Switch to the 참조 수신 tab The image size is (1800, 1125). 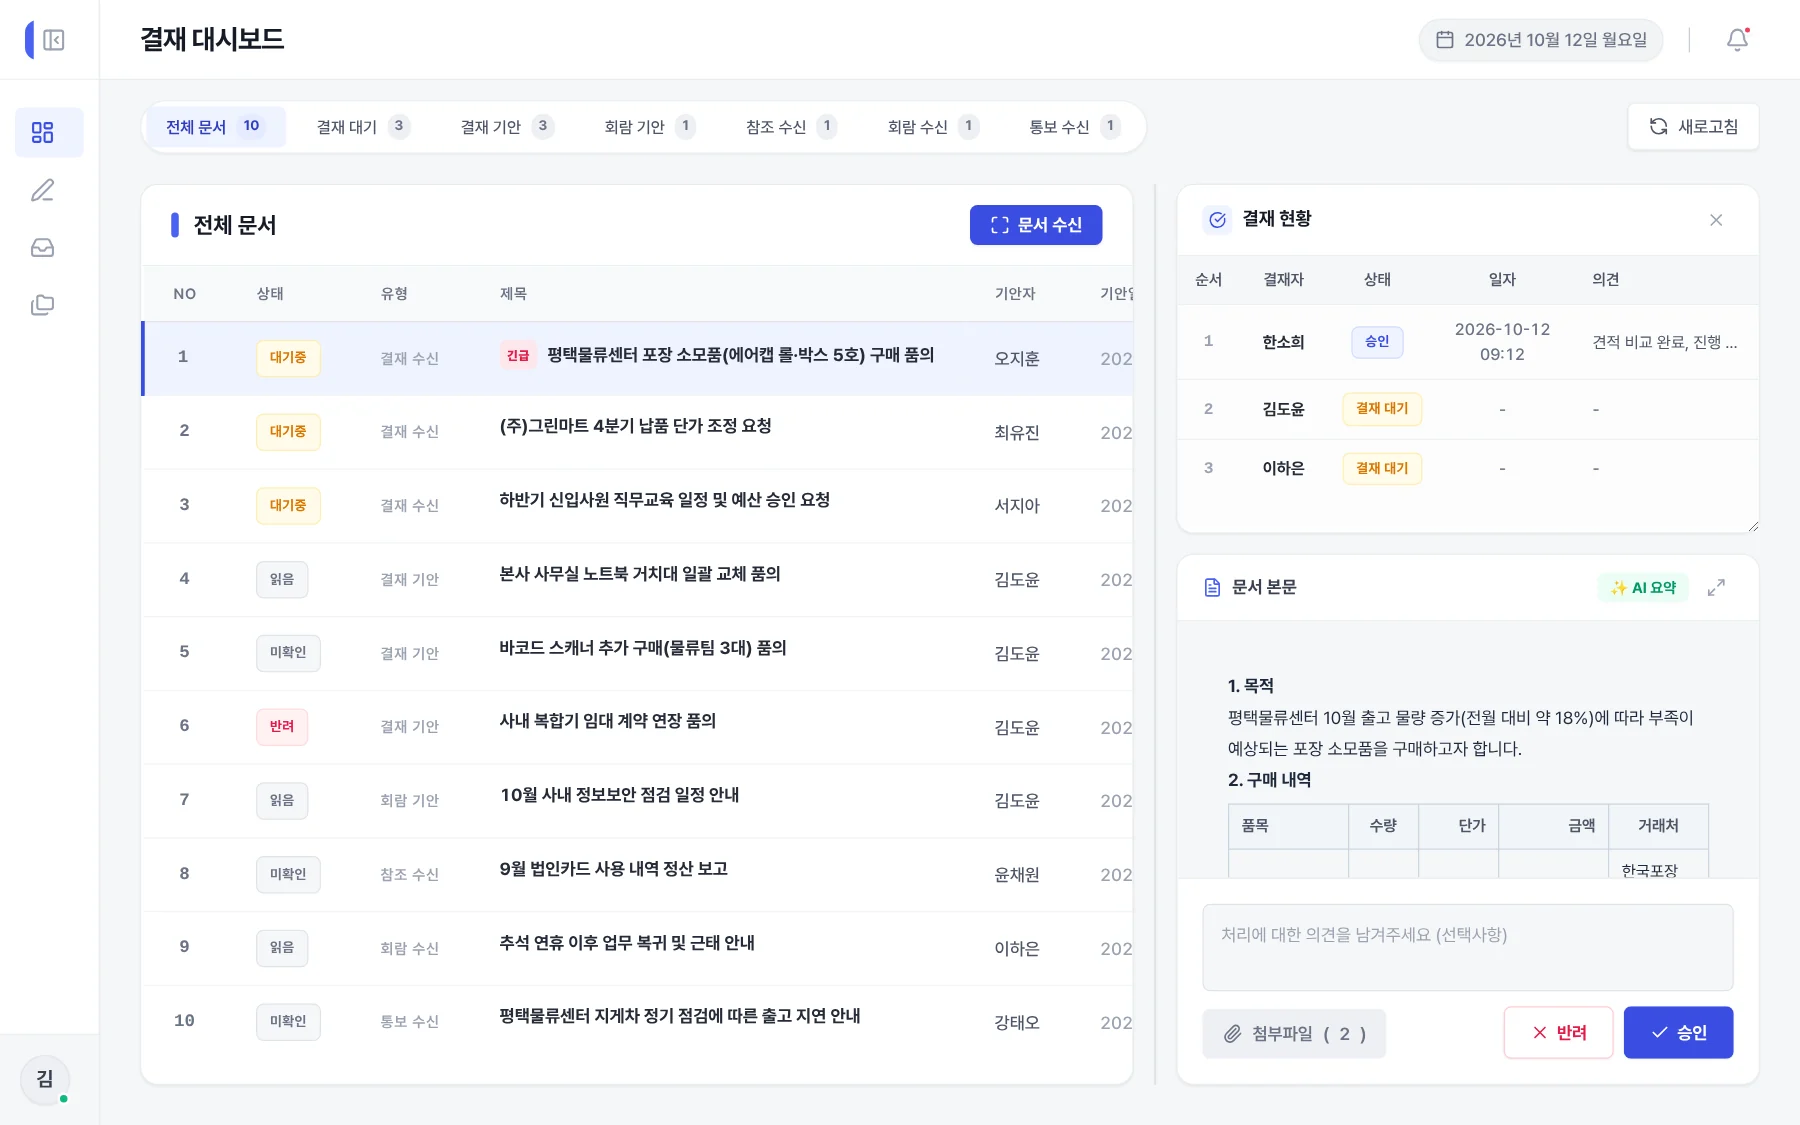click(x=790, y=127)
